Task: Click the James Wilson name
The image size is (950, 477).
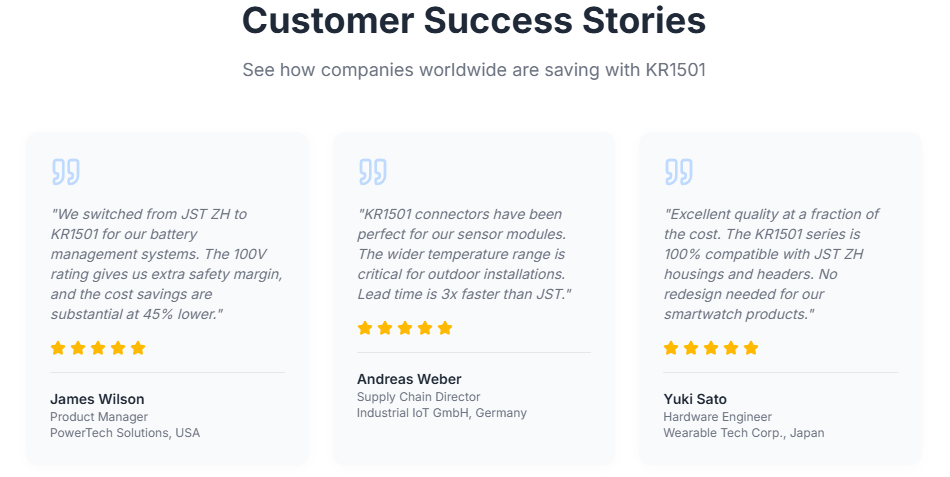Action: pyautogui.click(x=97, y=399)
